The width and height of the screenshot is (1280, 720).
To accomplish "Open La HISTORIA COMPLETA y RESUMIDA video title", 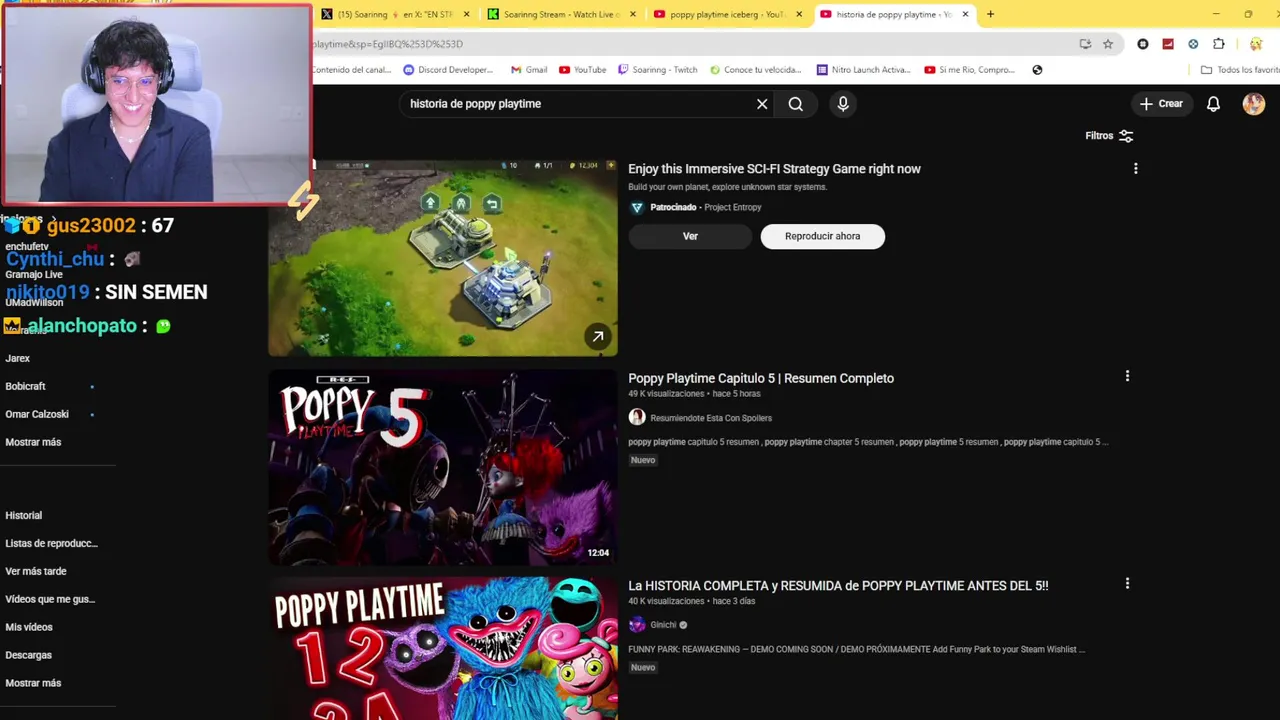I will click(838, 586).
